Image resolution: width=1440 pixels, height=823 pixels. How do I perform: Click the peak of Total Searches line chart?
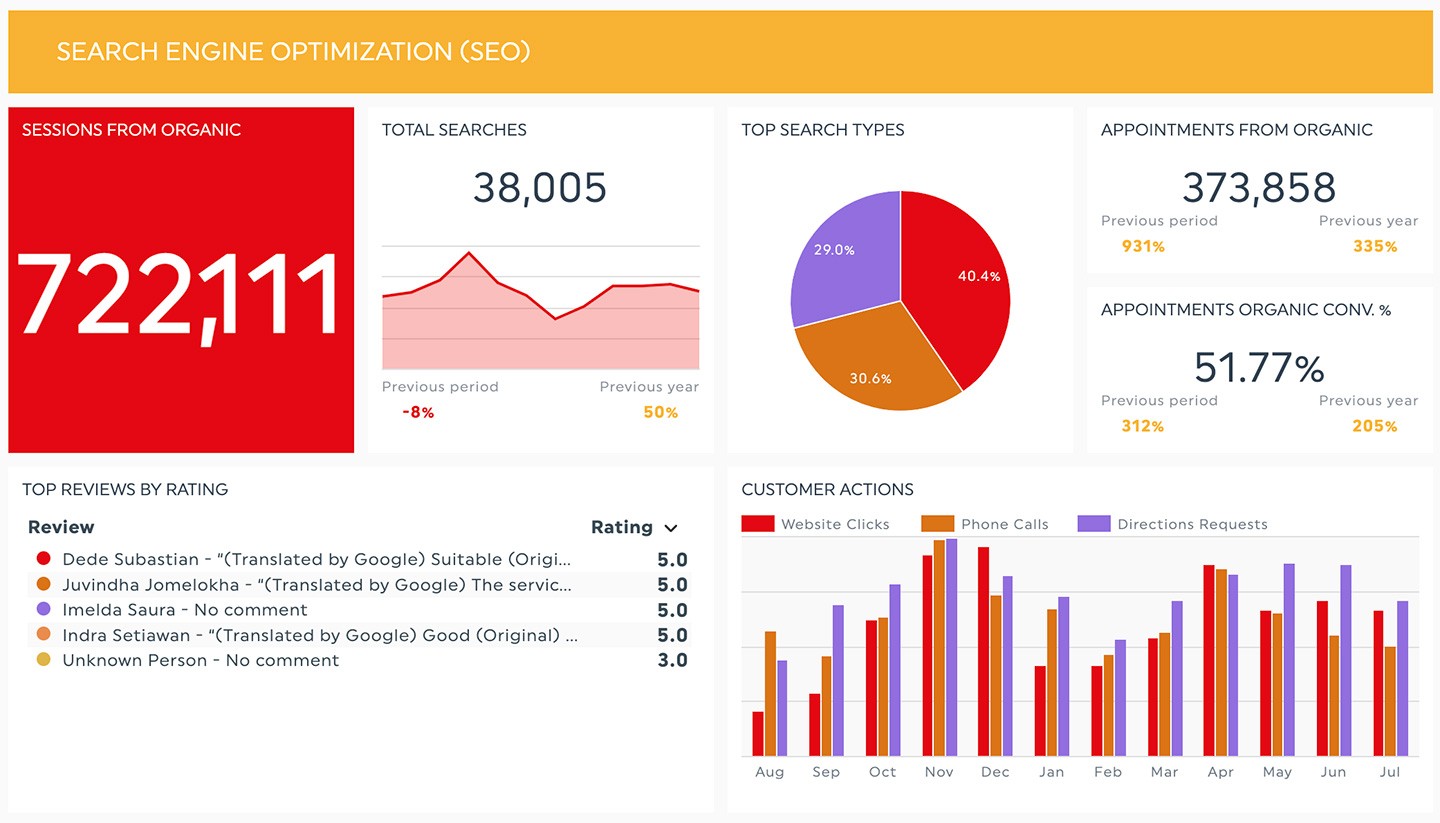point(468,253)
